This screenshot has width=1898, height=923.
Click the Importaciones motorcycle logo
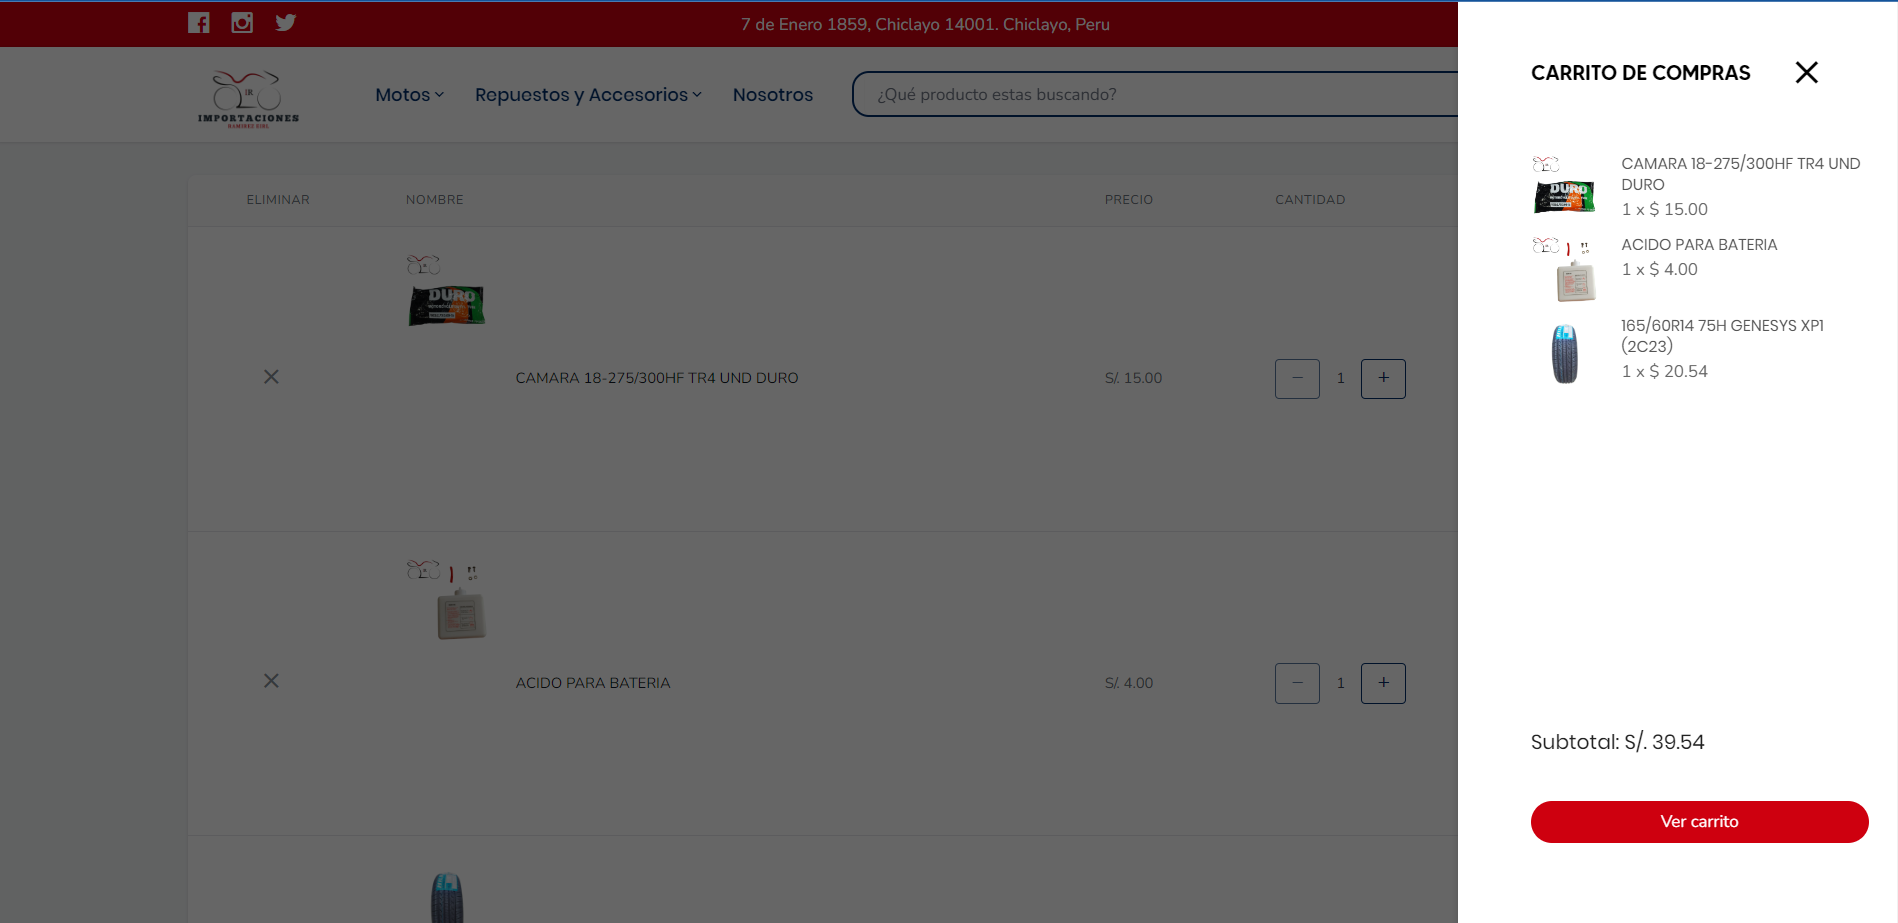coord(248,97)
